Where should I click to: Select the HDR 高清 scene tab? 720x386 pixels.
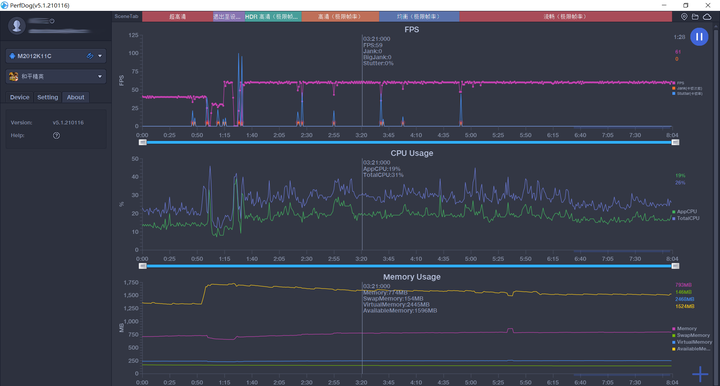[273, 17]
